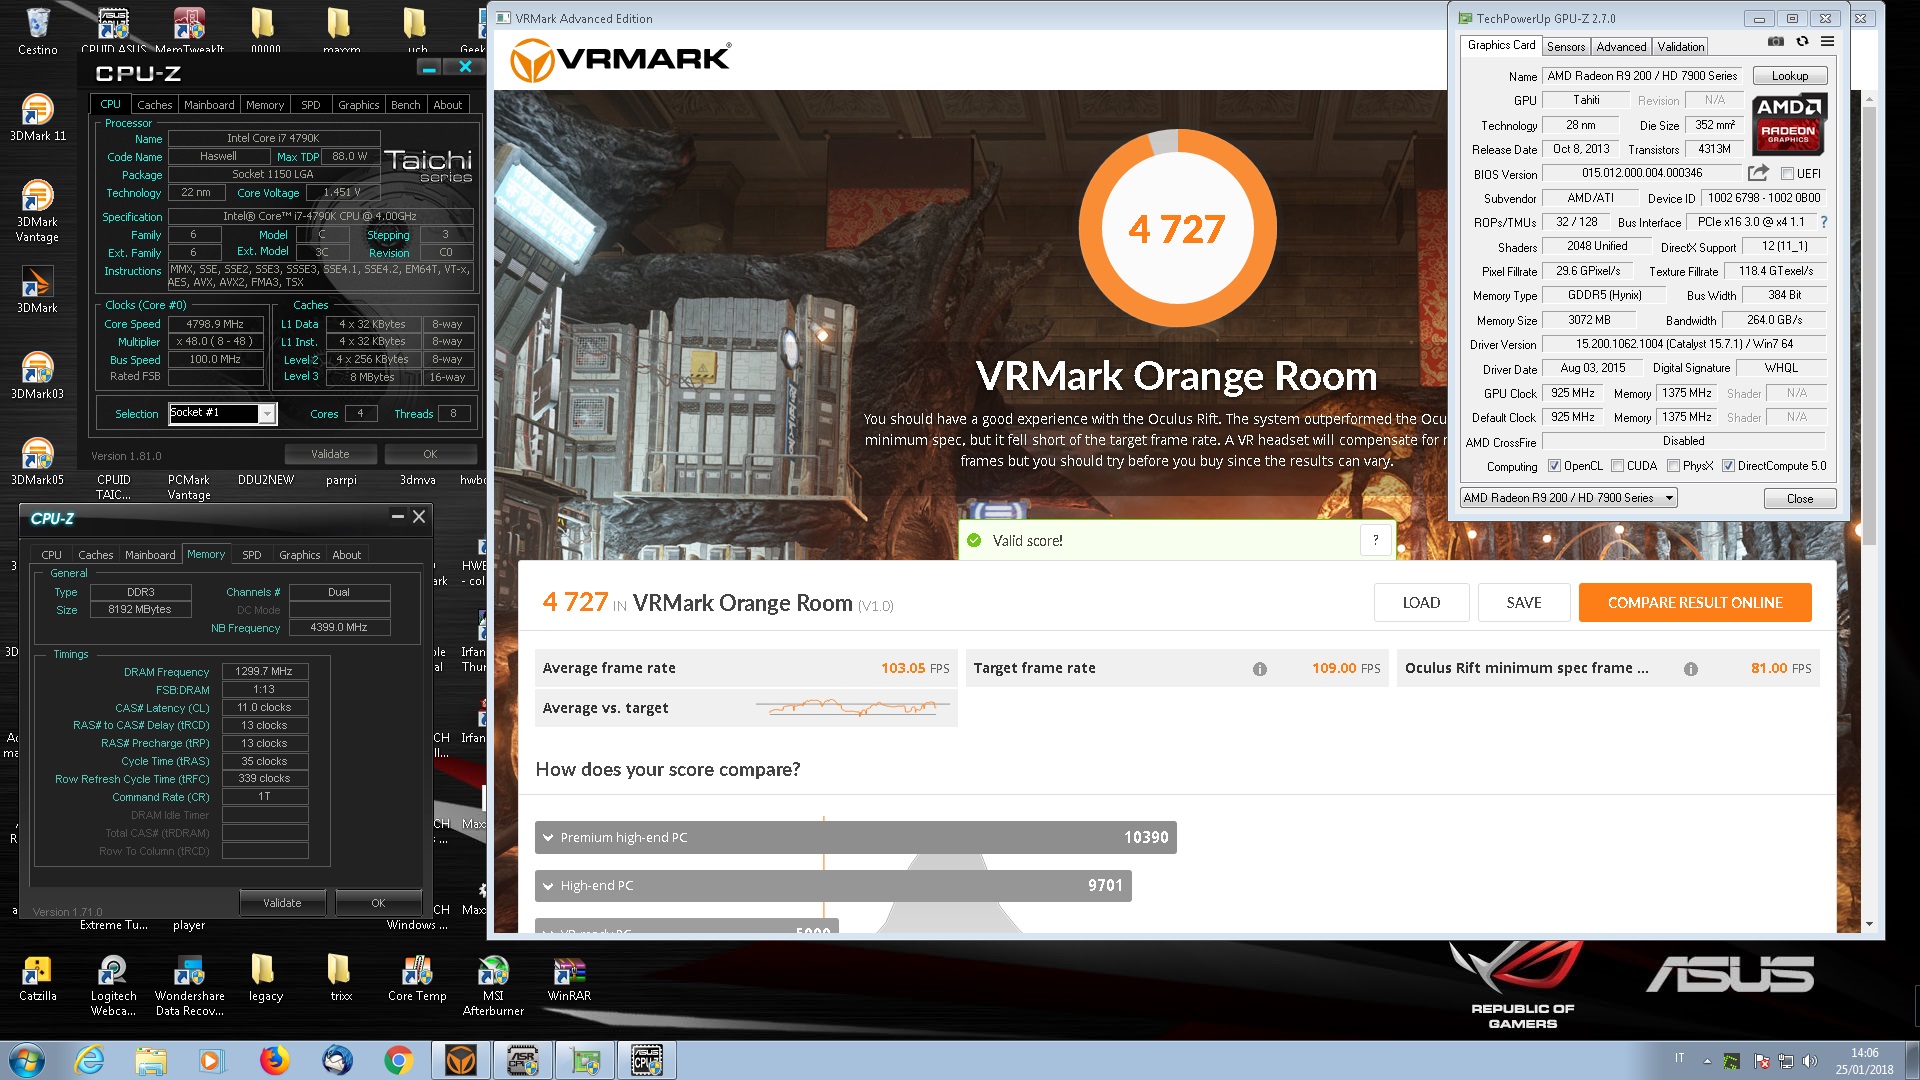Click Validate in the top CPU-Z window
This screenshot has height=1080, width=1920.
coord(330,454)
